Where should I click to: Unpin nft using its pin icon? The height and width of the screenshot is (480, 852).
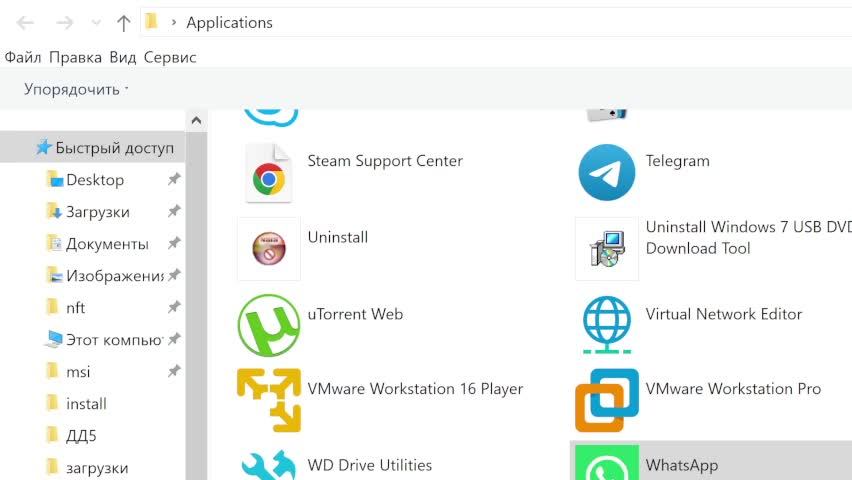pyautogui.click(x=174, y=307)
